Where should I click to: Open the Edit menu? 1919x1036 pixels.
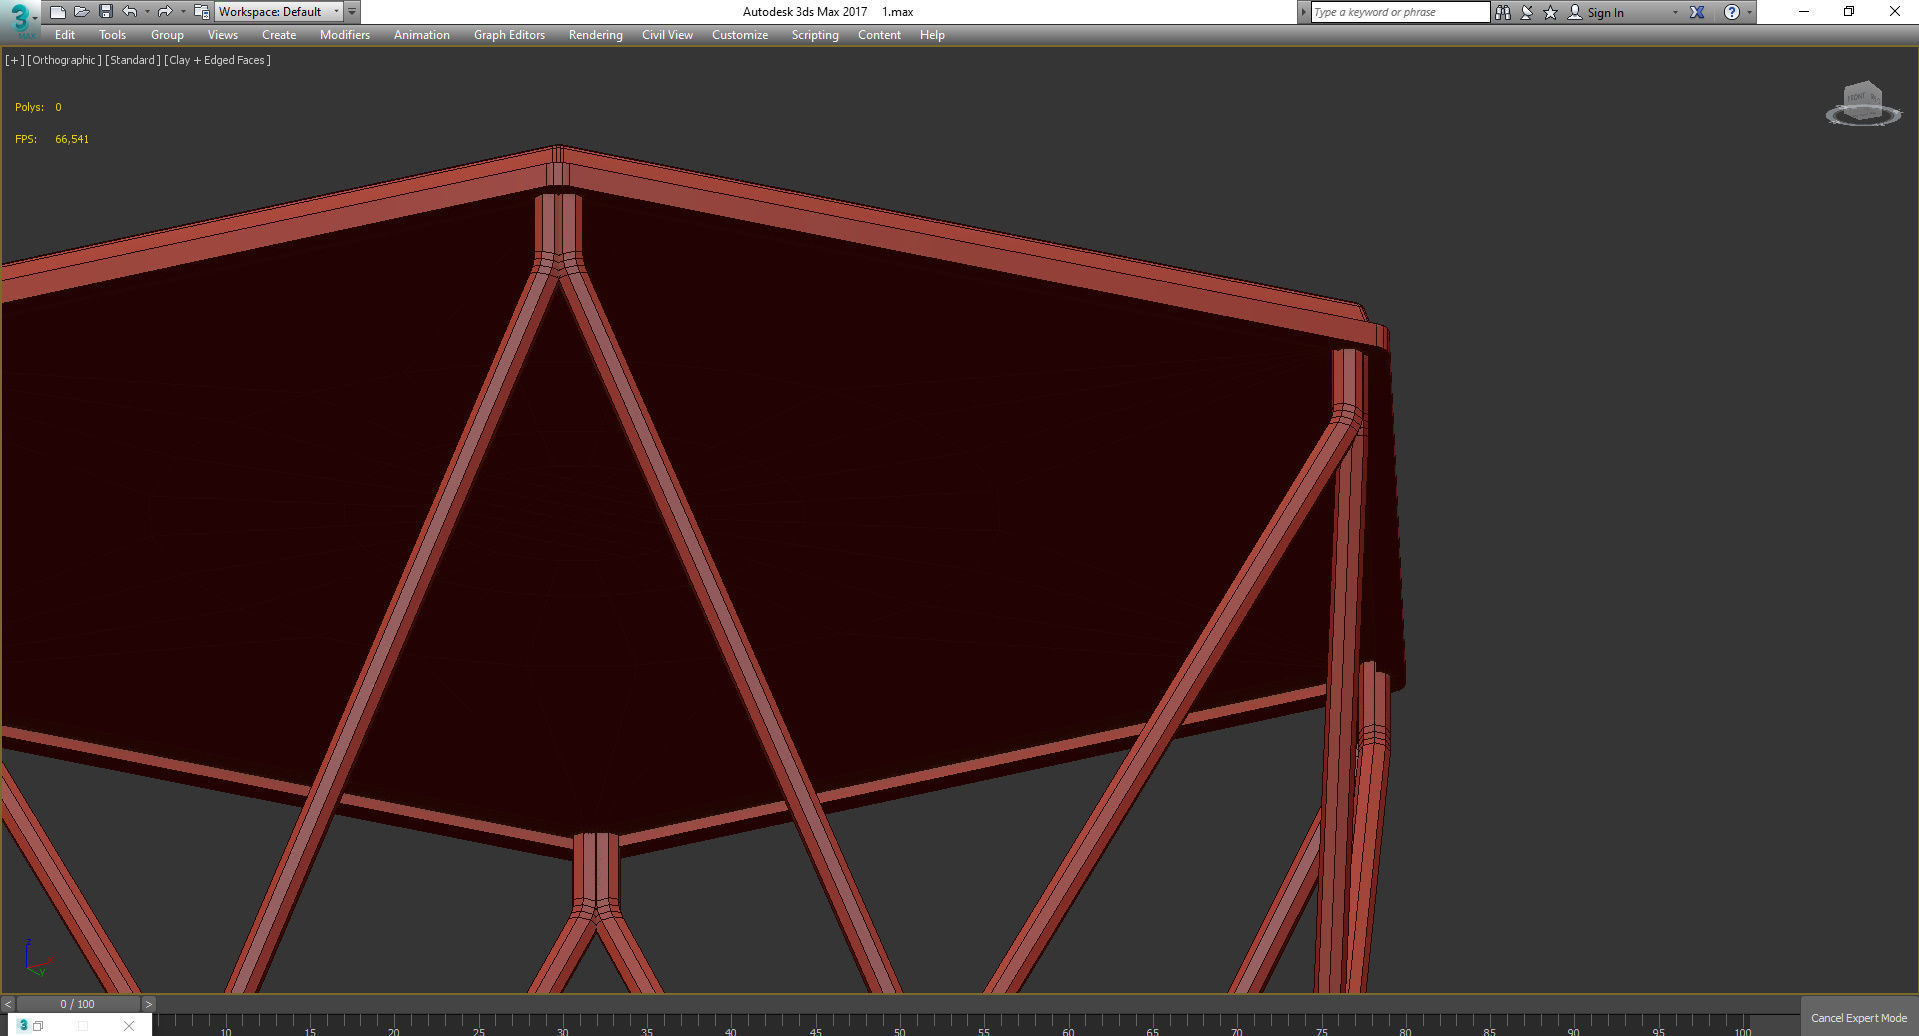click(65, 35)
